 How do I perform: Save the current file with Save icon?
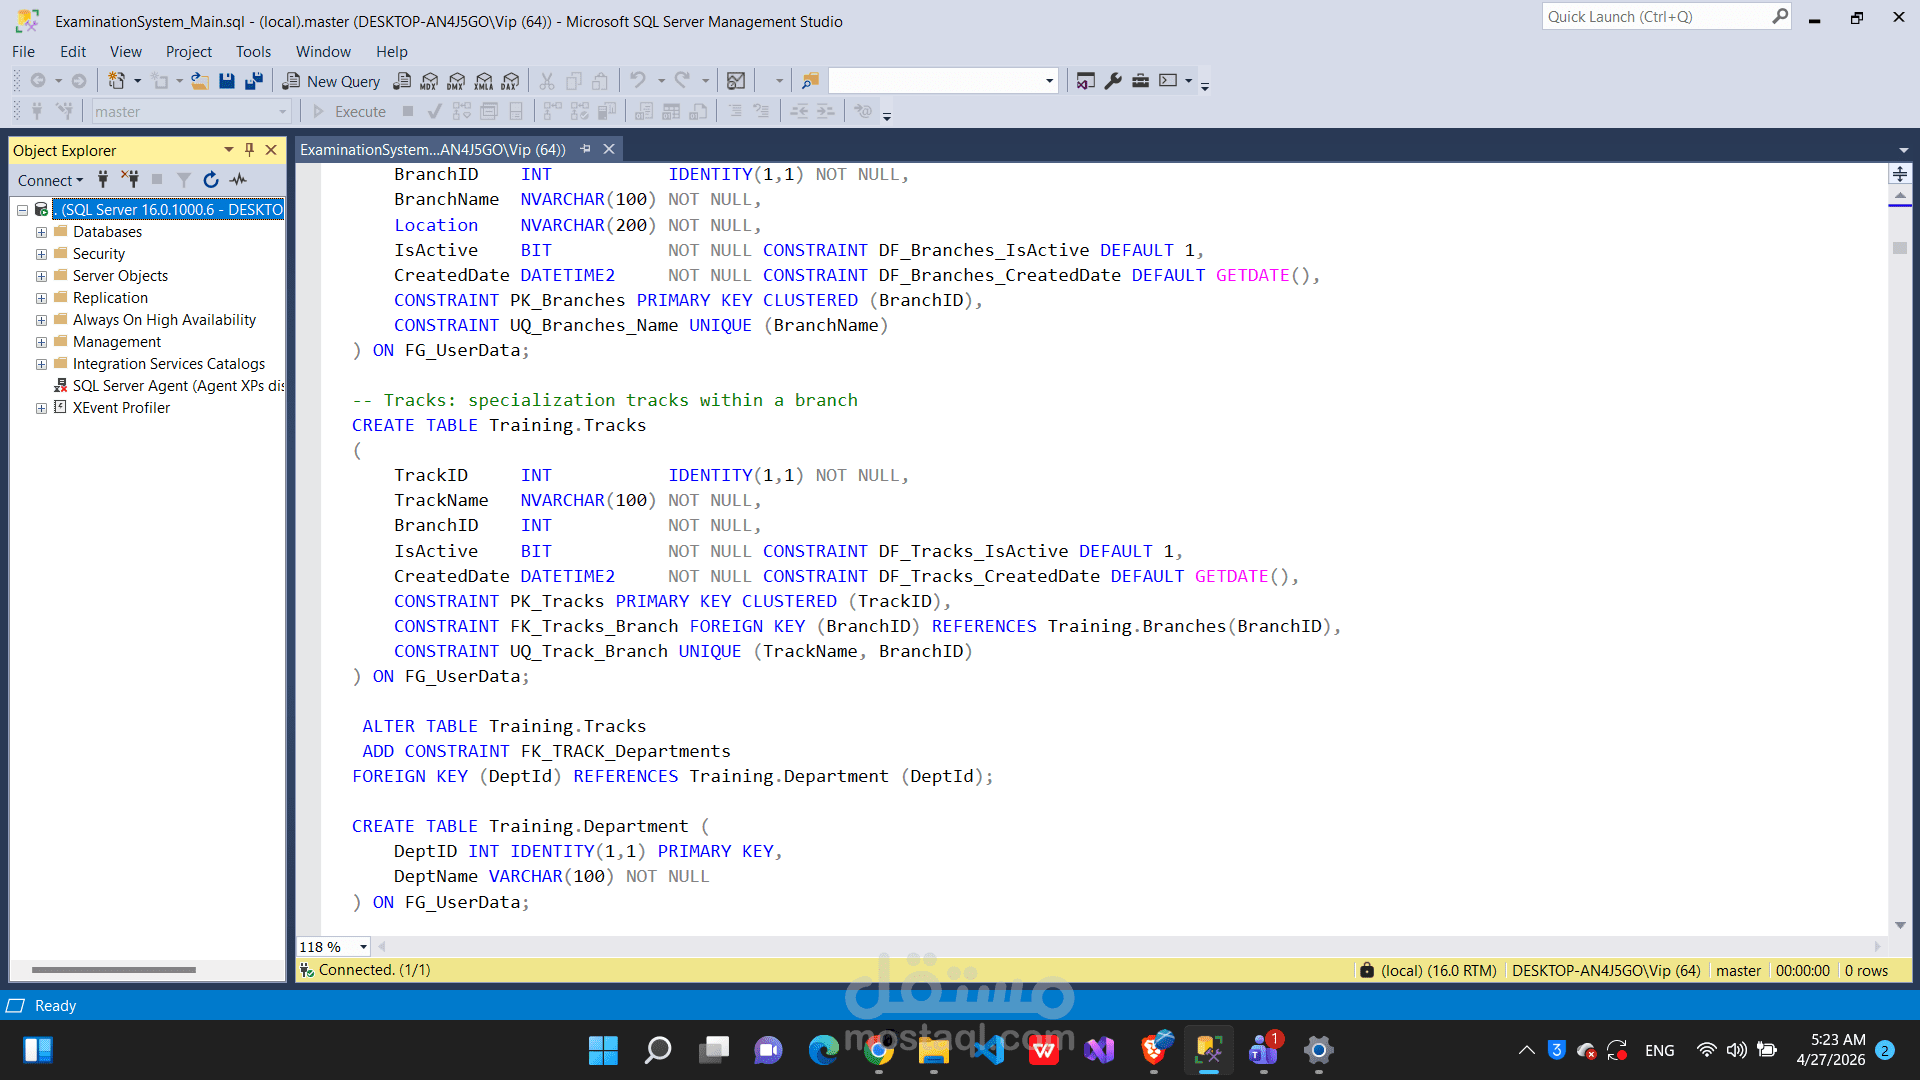[x=227, y=81]
